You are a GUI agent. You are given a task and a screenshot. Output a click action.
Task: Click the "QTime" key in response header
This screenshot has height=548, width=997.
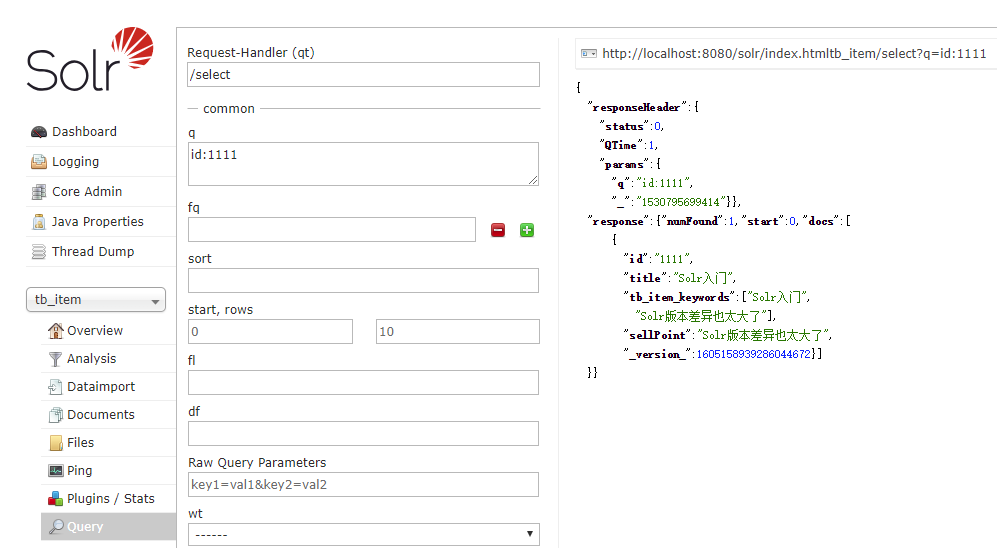click(621, 145)
